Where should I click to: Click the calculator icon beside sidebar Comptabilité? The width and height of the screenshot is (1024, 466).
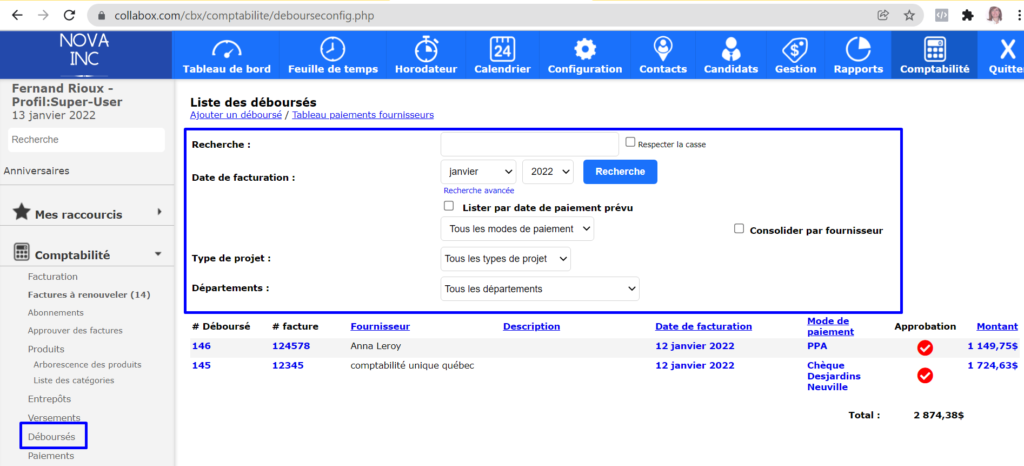22,253
